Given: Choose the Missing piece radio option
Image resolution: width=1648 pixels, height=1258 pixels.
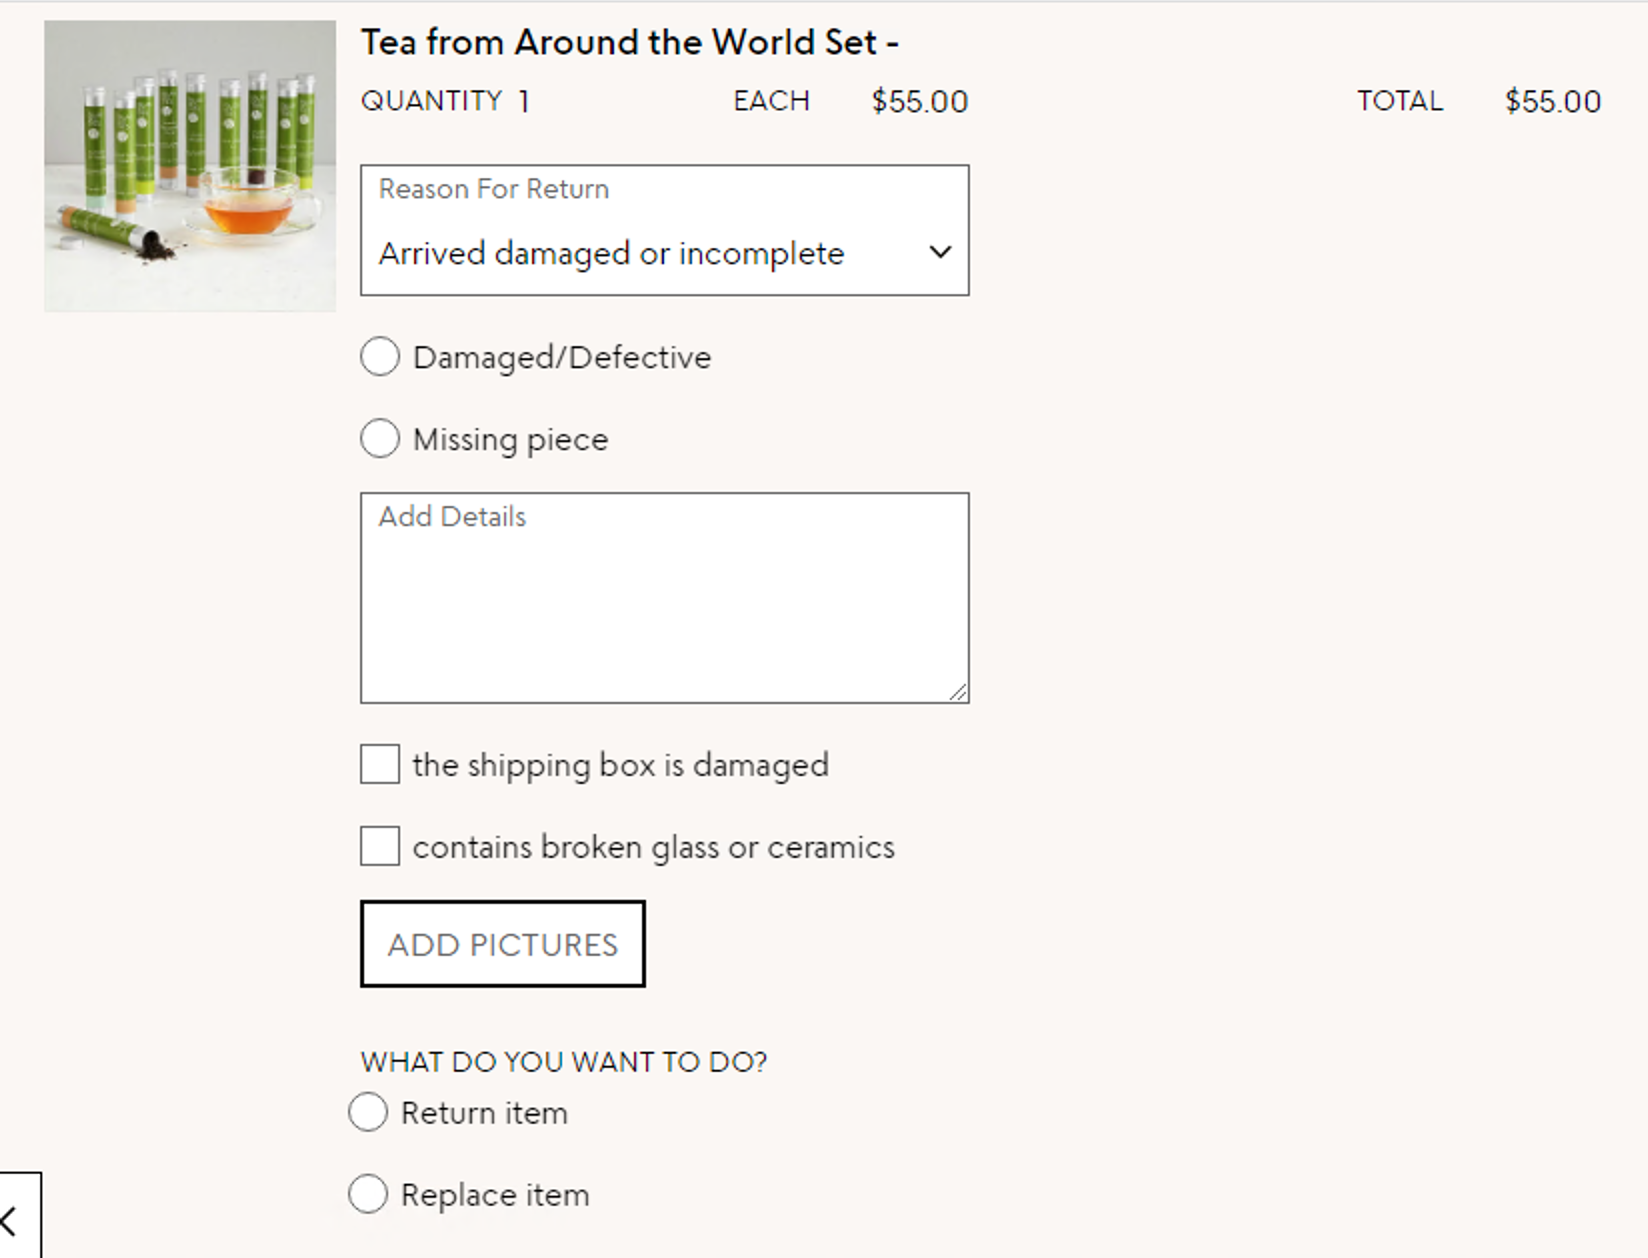Looking at the screenshot, I should coord(380,438).
